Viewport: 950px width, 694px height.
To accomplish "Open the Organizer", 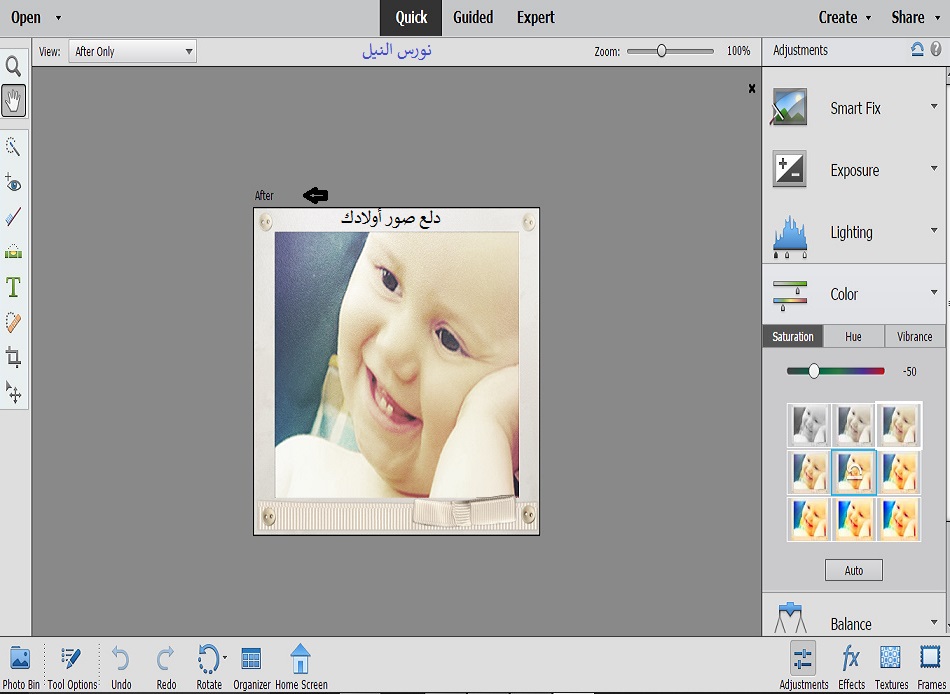I will 252,659.
